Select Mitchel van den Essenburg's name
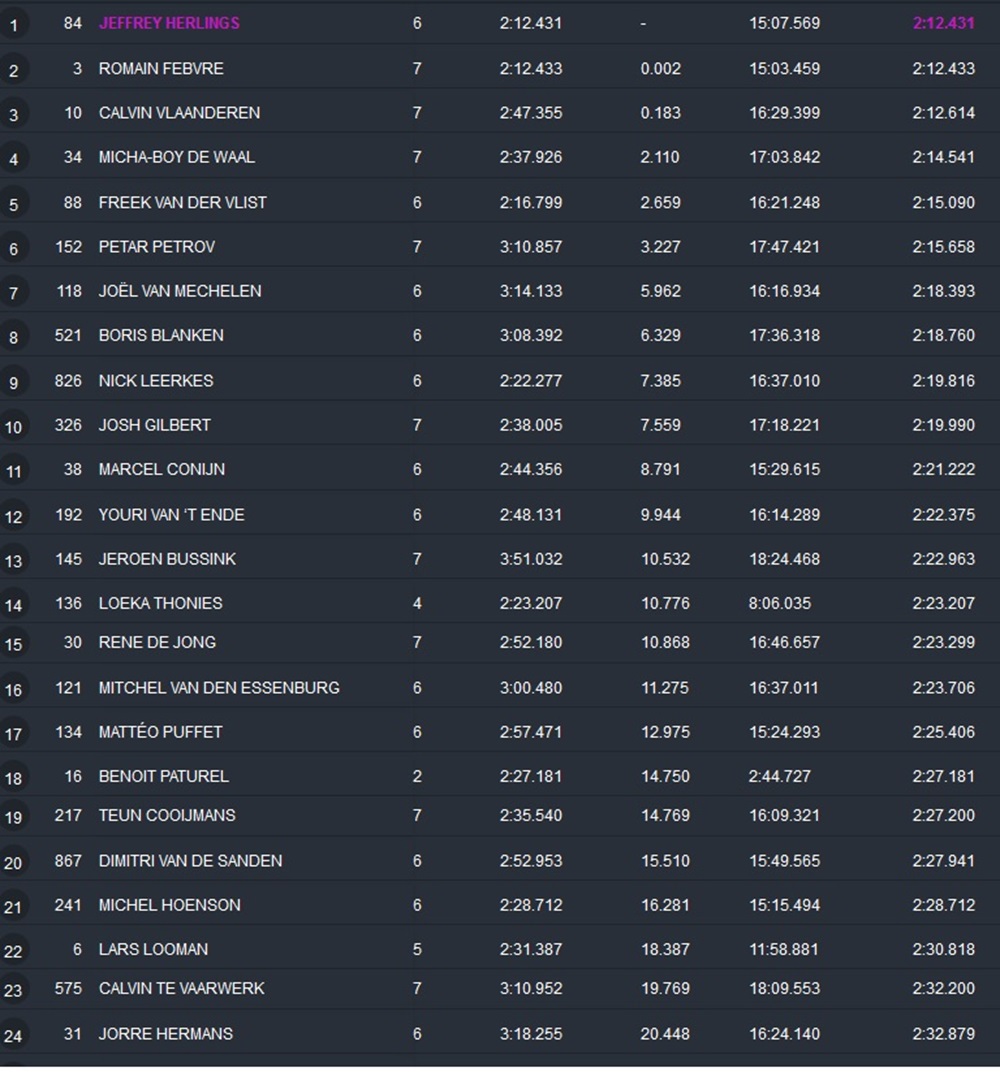 (219, 687)
